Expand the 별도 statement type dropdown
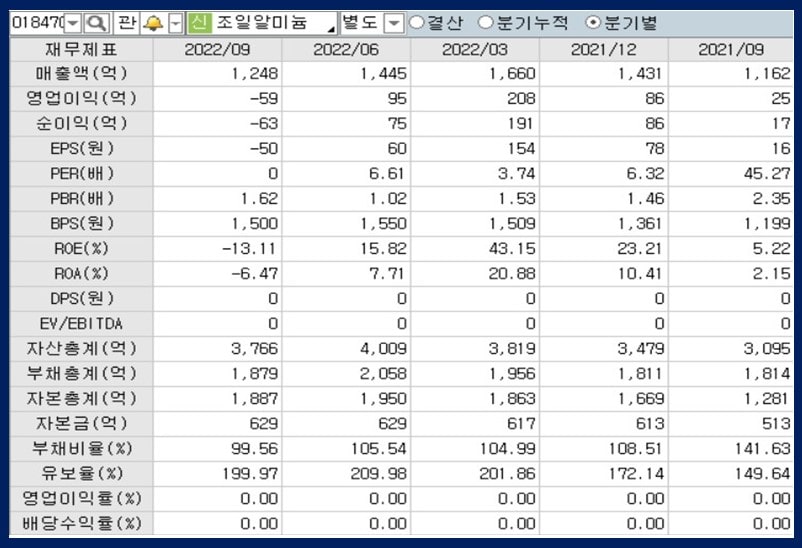 [x=394, y=23]
